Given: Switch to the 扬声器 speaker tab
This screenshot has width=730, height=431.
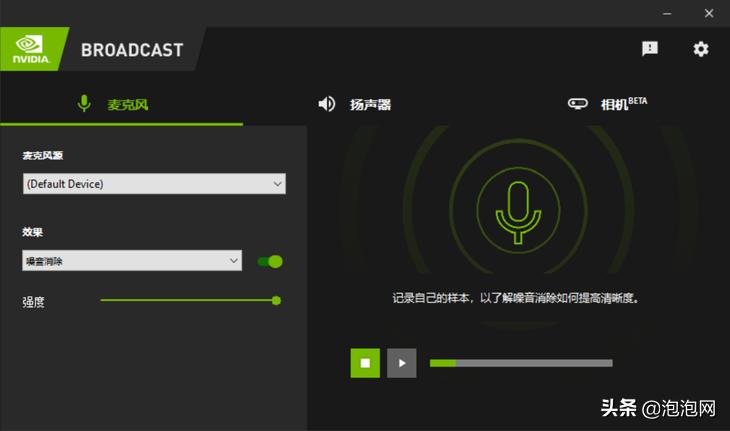Looking at the screenshot, I should pyautogui.click(x=354, y=104).
